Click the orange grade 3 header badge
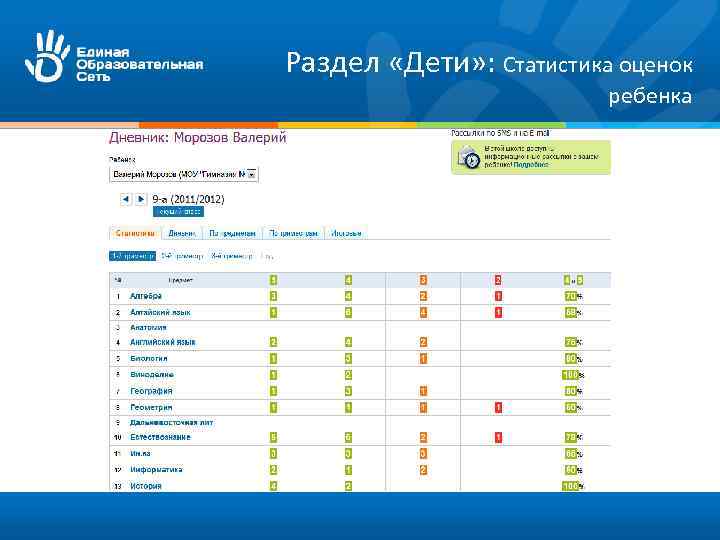This screenshot has width=720, height=540. point(423,280)
